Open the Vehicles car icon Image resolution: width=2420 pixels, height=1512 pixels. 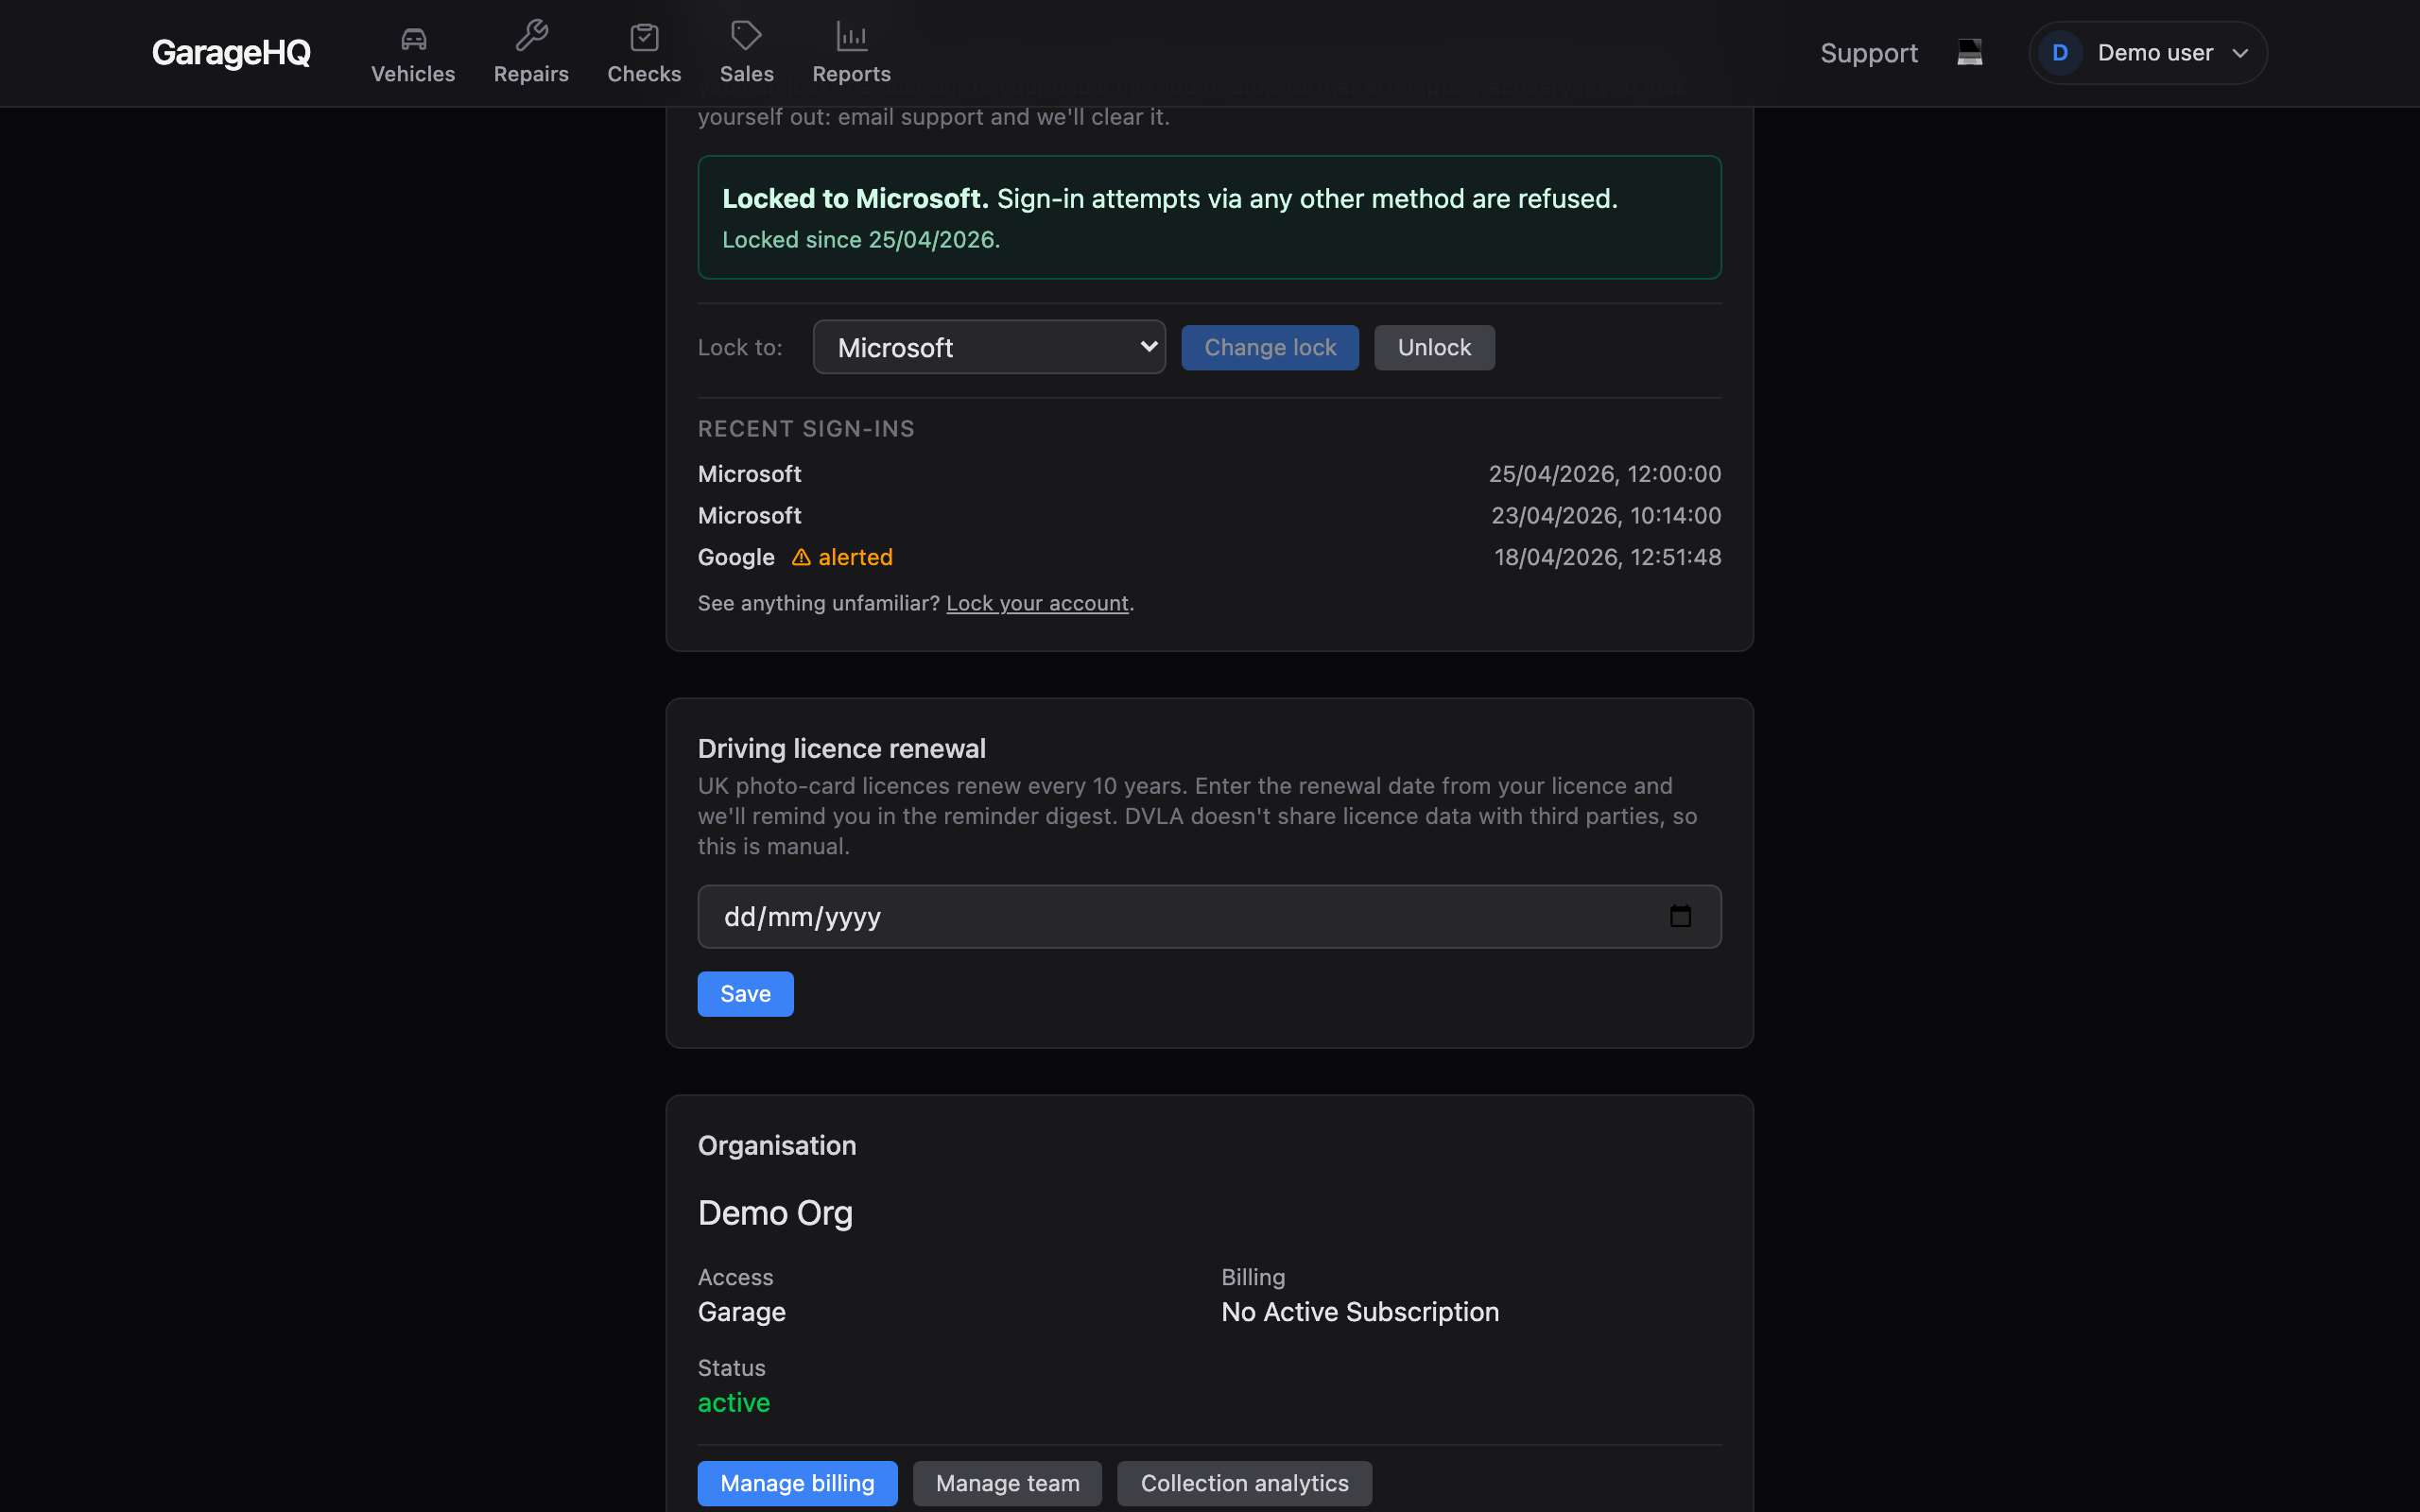point(413,38)
